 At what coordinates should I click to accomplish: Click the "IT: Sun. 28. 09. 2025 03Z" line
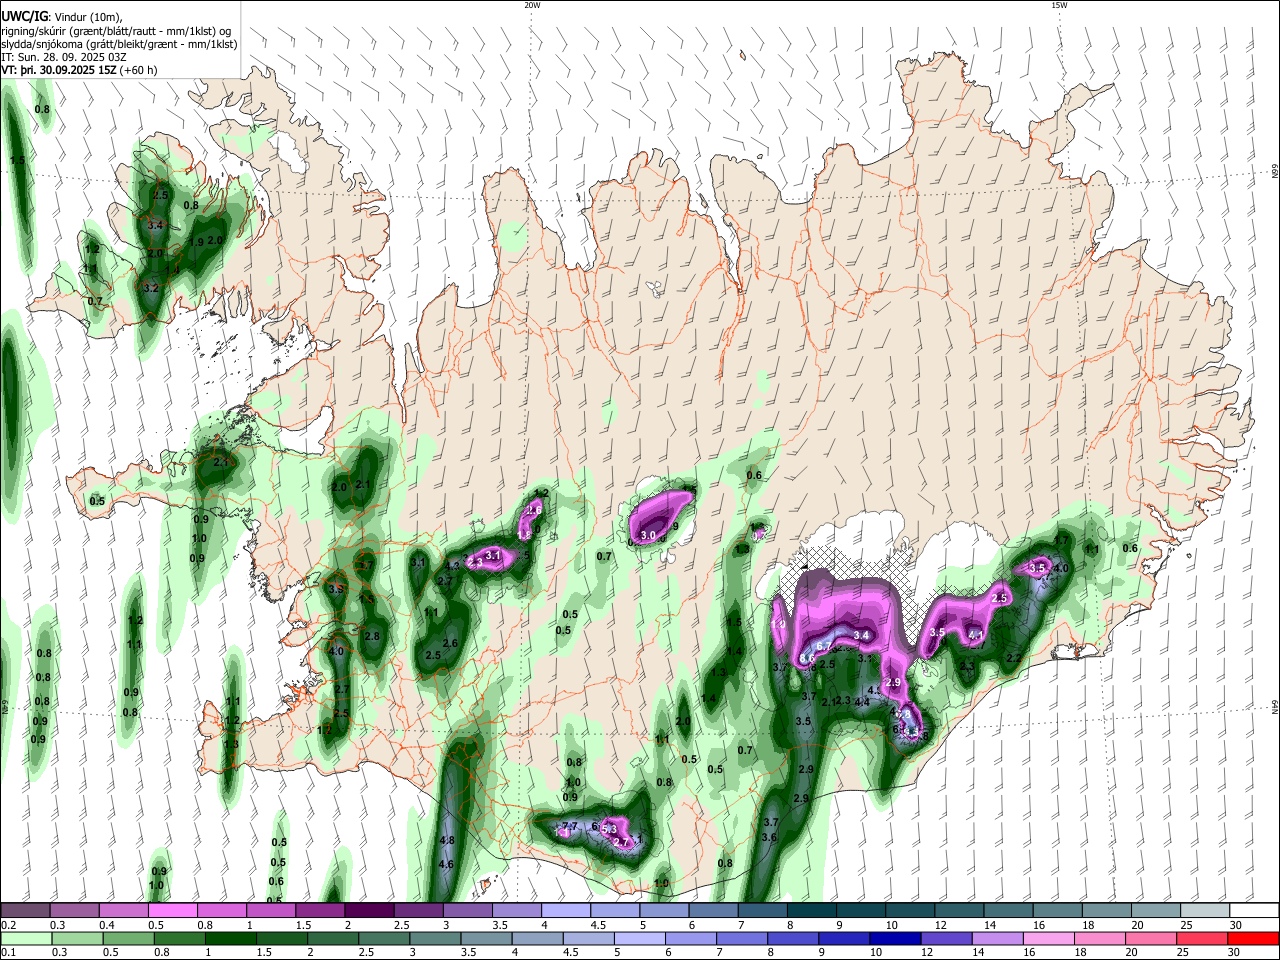click(63, 57)
